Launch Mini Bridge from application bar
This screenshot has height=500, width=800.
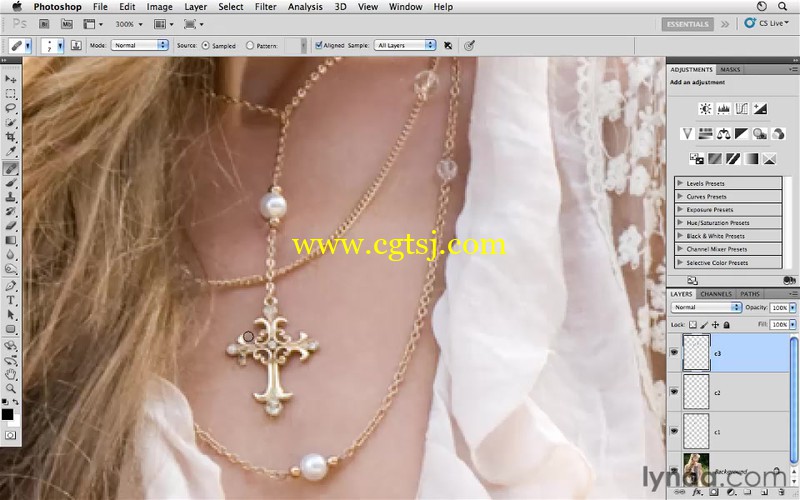pos(66,24)
